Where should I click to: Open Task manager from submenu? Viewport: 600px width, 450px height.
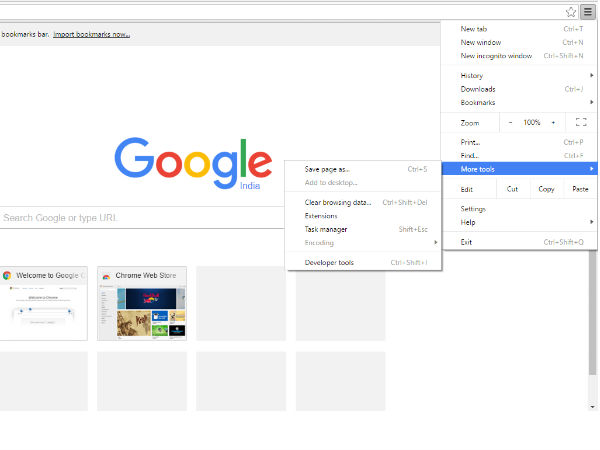pos(326,229)
